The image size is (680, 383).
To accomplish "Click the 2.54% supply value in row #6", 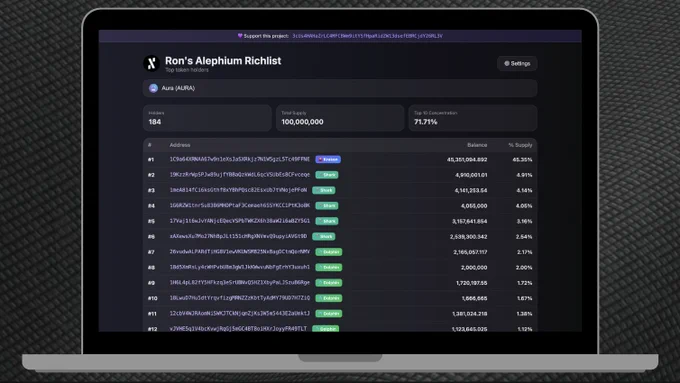I will point(524,236).
